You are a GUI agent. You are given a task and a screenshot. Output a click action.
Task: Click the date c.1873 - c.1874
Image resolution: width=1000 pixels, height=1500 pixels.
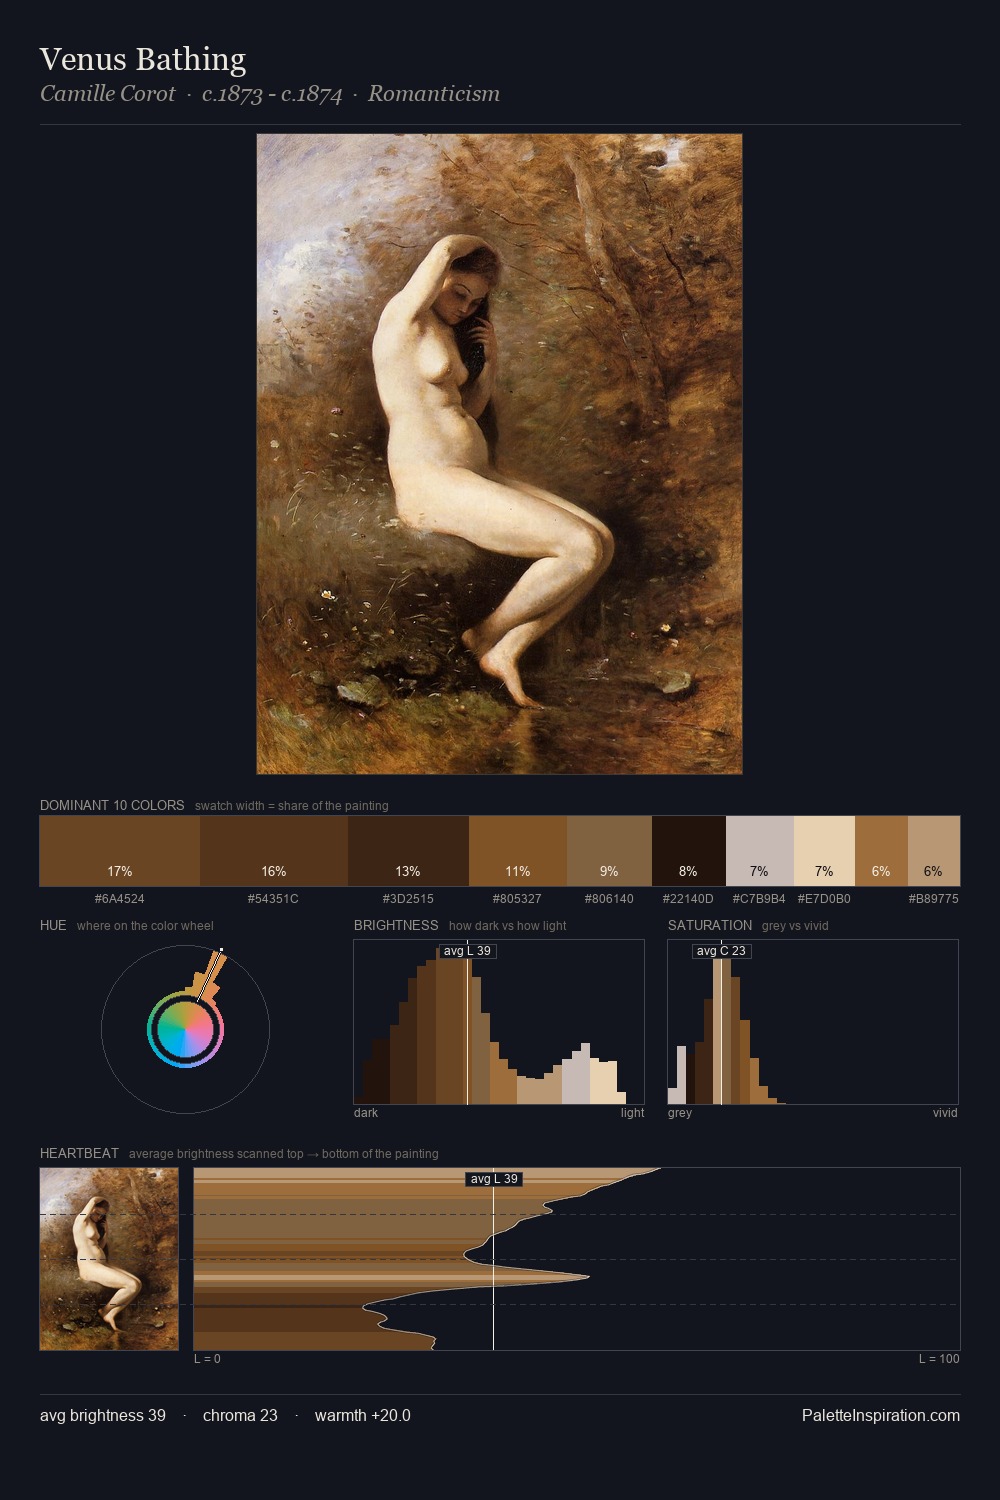[x=272, y=94]
